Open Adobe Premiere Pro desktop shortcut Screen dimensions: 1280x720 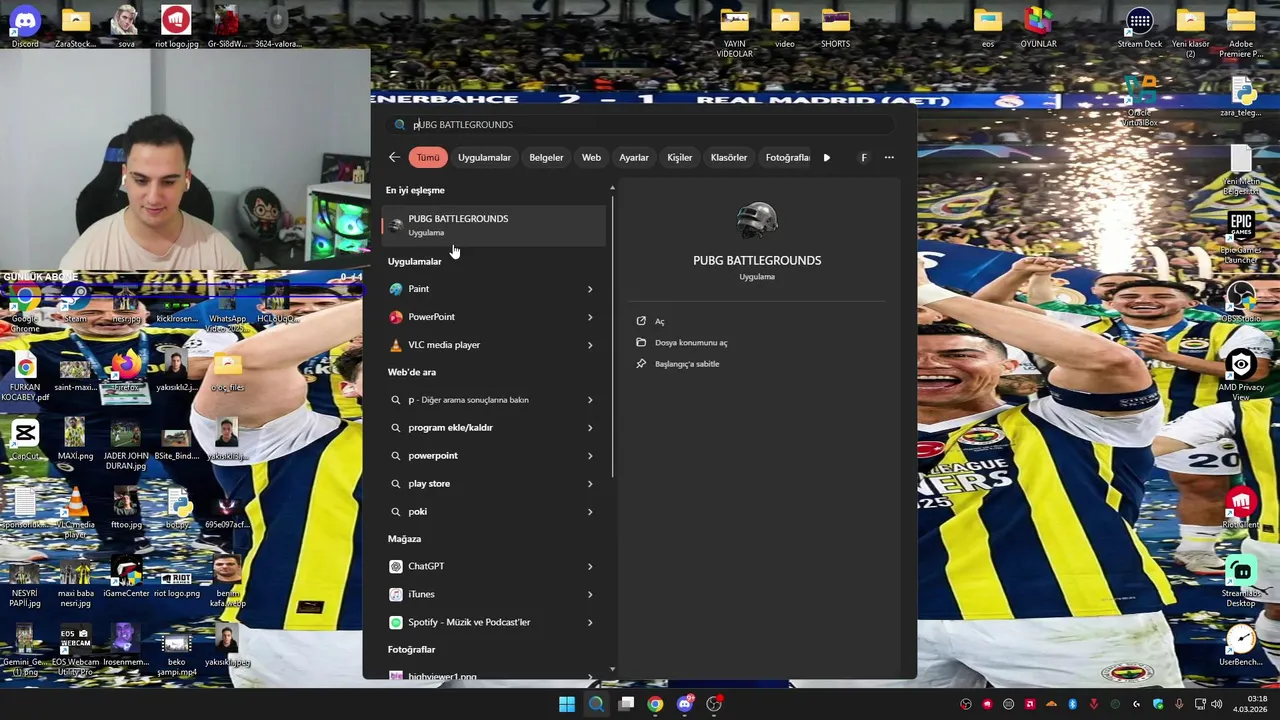coord(1241,32)
